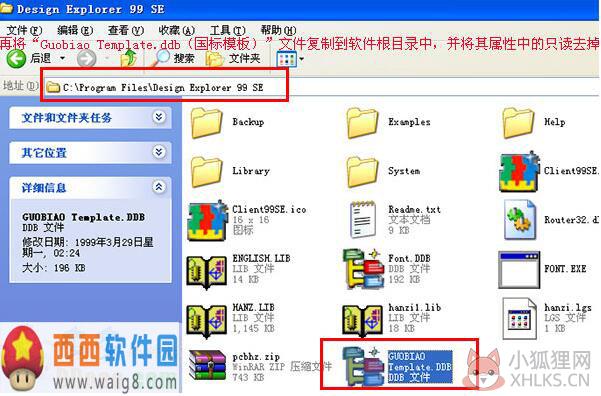Click the Views icon in toolbar
The width and height of the screenshot is (601, 396).
287,59
